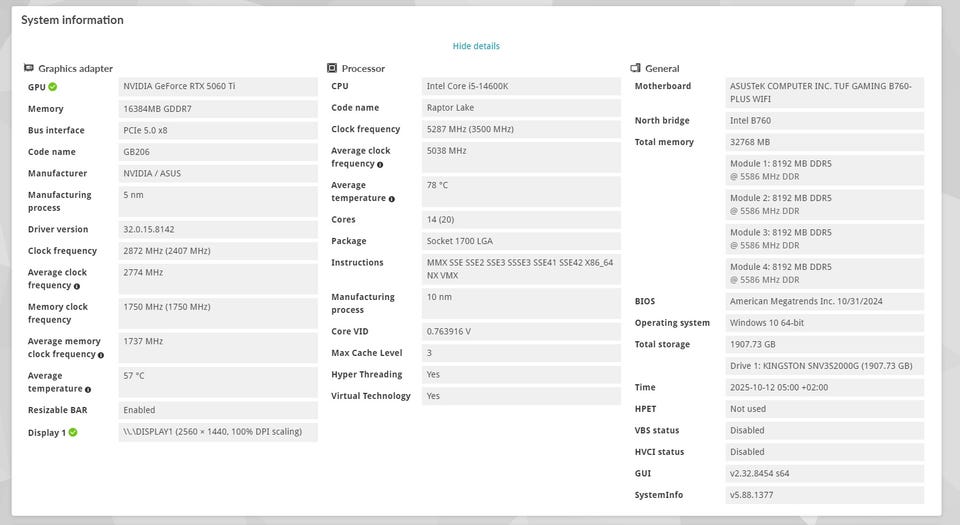Click the Intel B760 north bridge value
The image size is (960, 525).
tap(825, 121)
